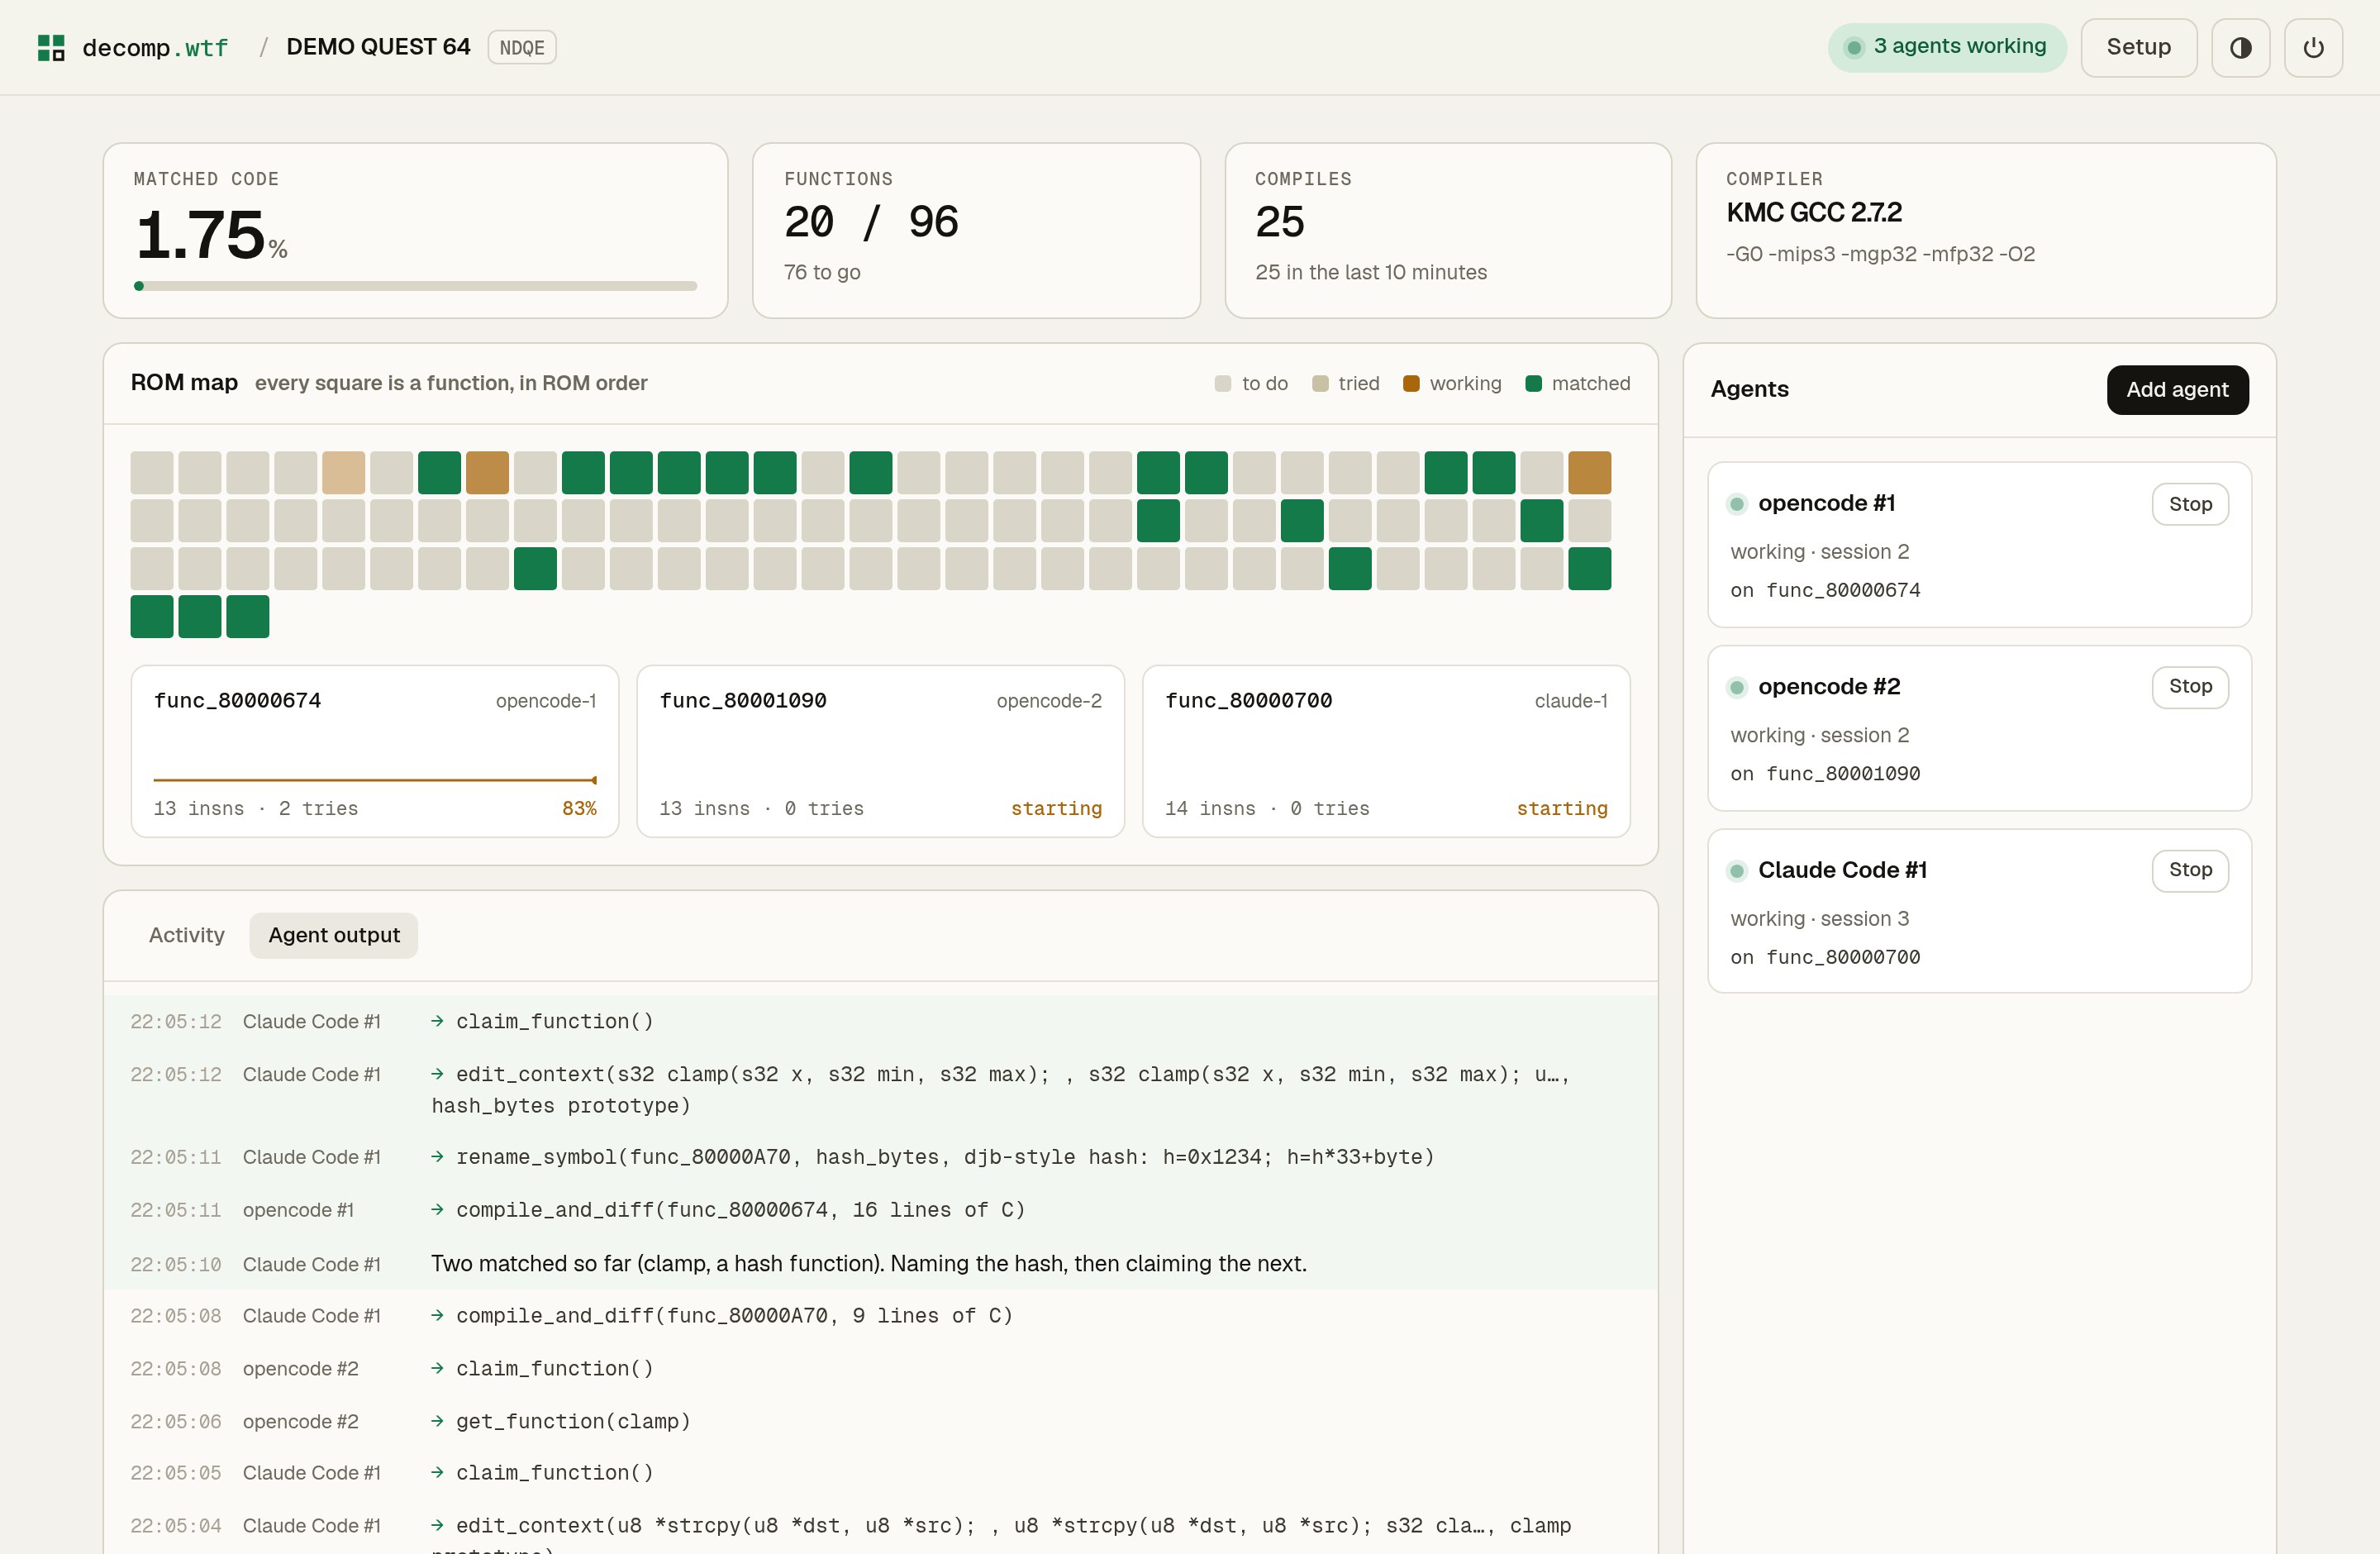Select the Agent output tab
This screenshot has width=2380, height=1554.
click(x=334, y=935)
